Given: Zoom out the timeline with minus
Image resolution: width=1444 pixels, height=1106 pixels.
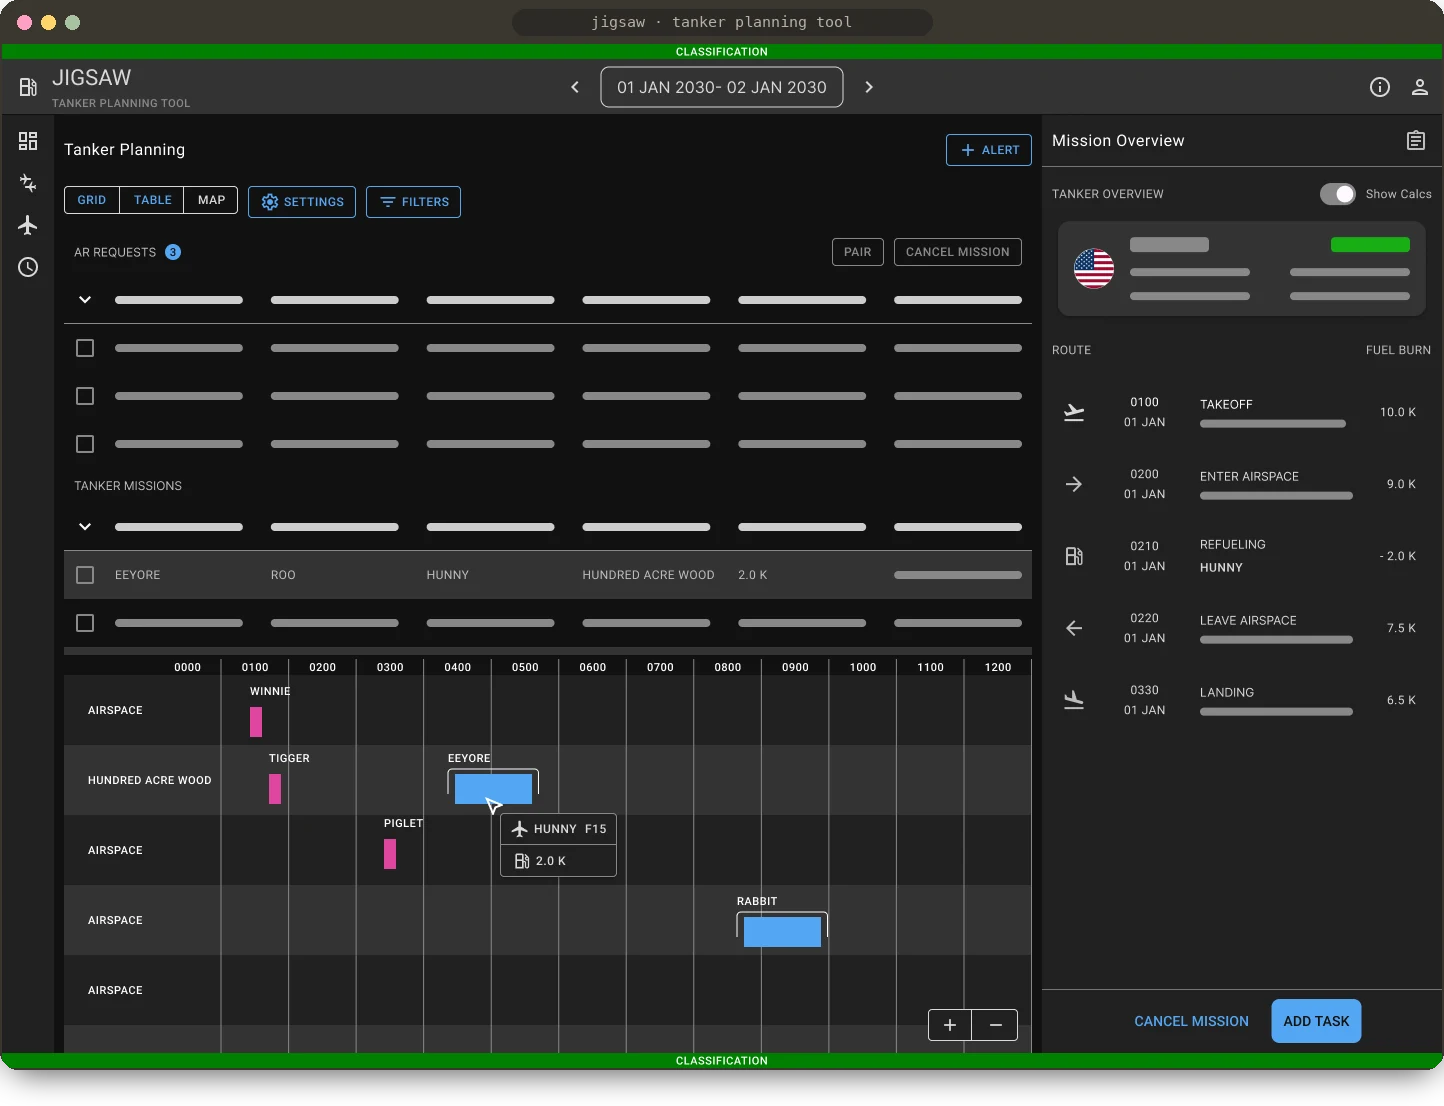Looking at the screenshot, I should [995, 1025].
